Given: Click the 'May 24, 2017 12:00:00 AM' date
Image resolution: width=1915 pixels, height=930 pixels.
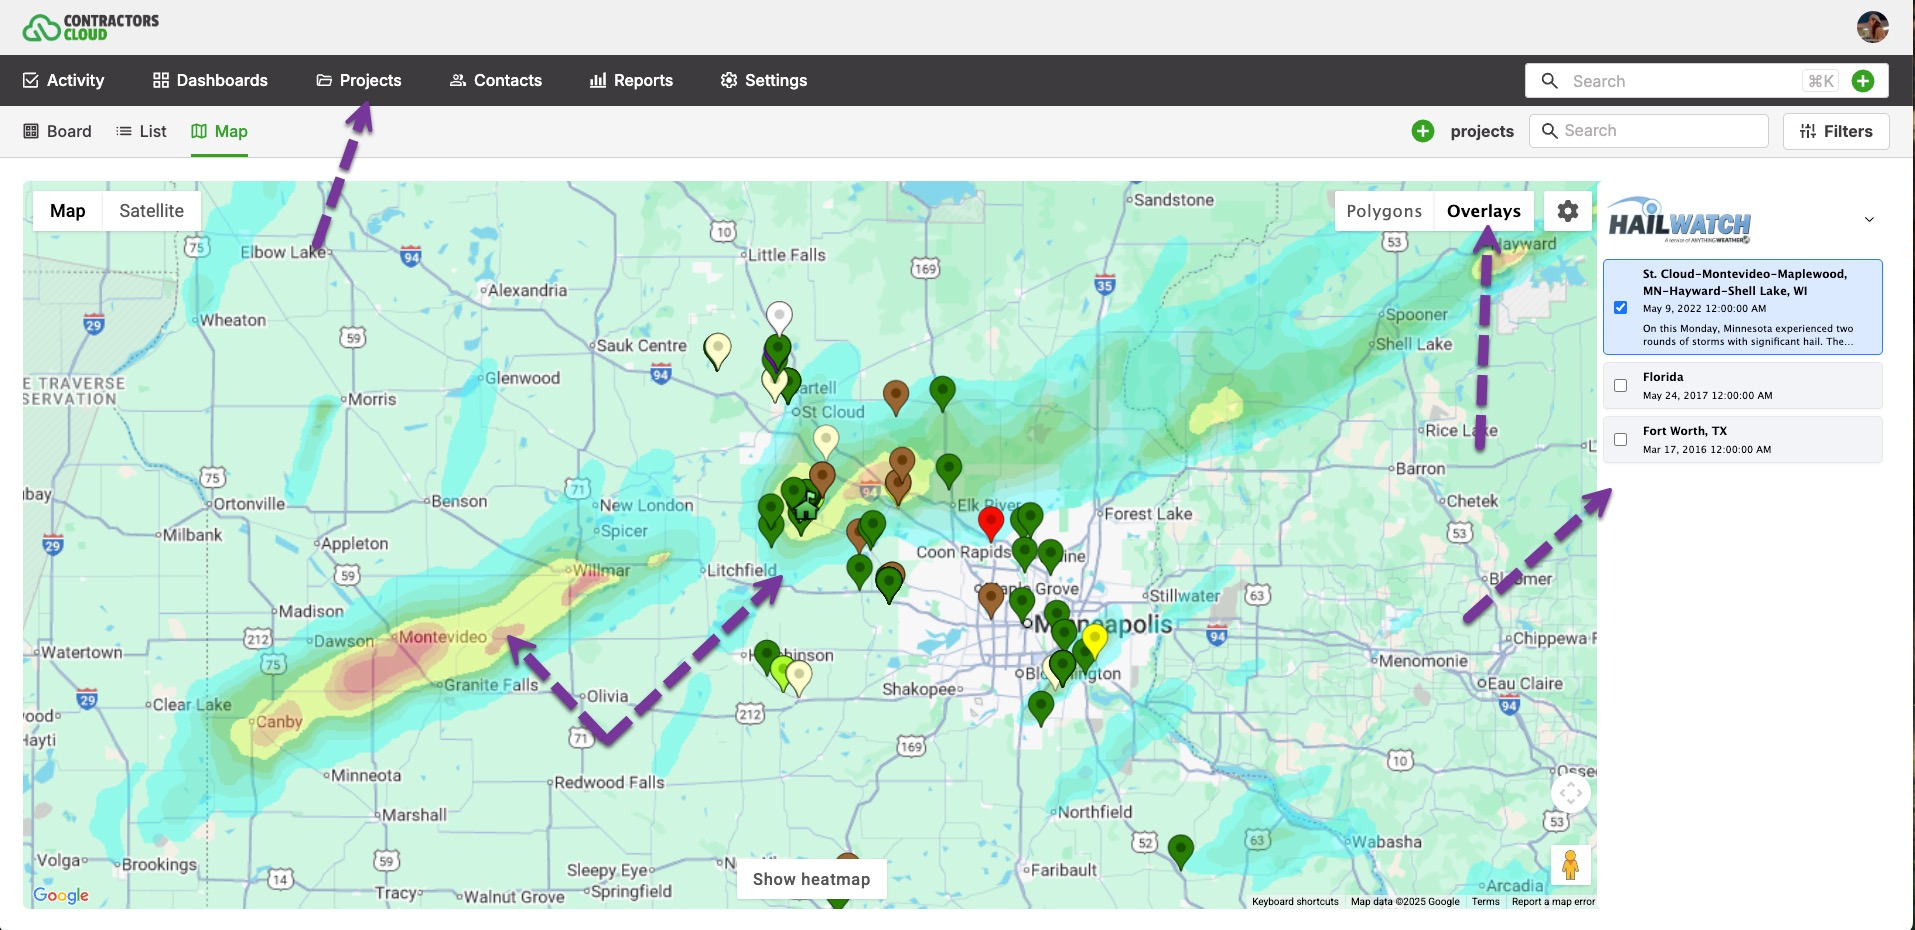Looking at the screenshot, I should 1707,396.
